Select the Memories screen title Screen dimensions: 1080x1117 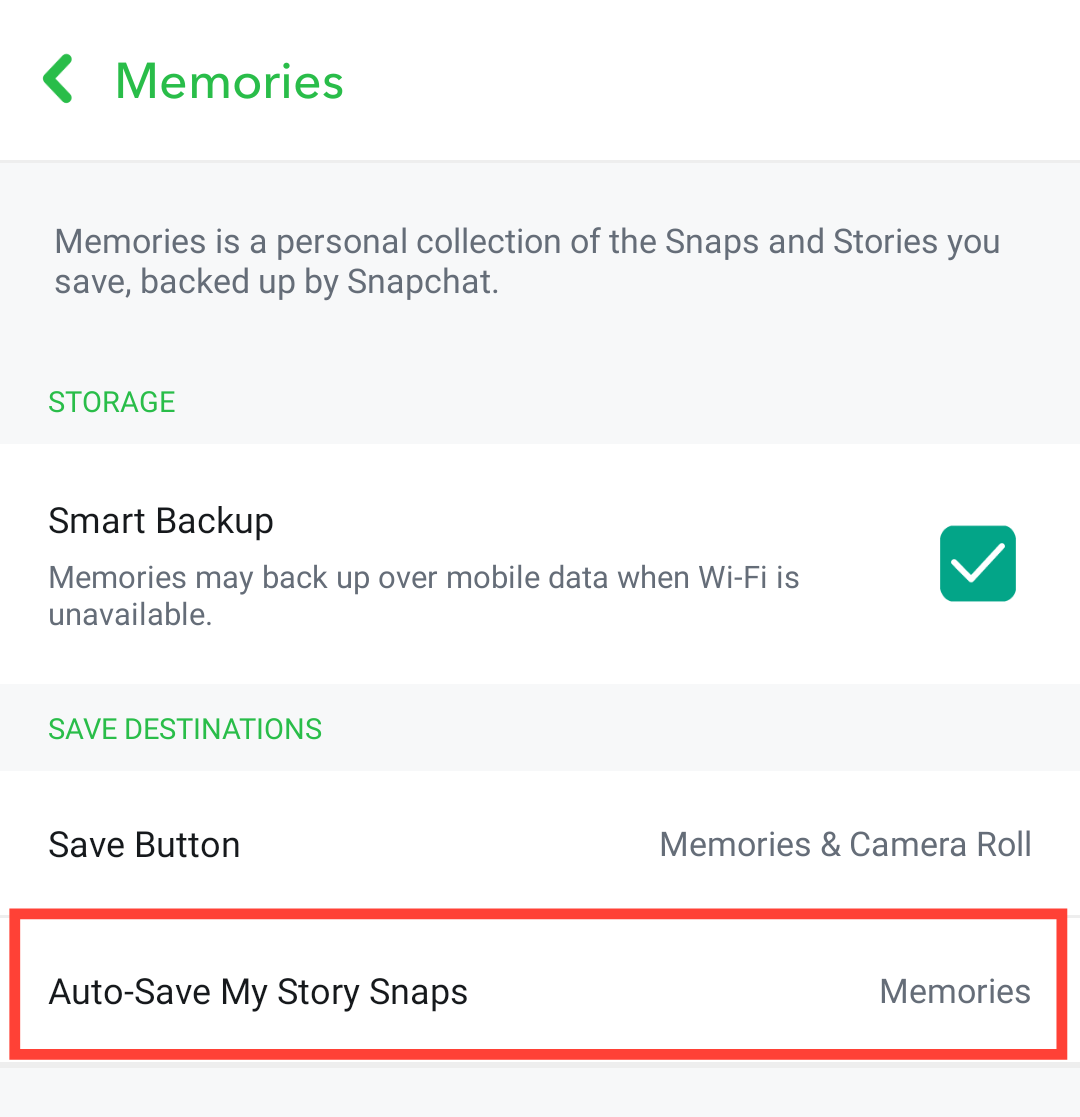(228, 80)
